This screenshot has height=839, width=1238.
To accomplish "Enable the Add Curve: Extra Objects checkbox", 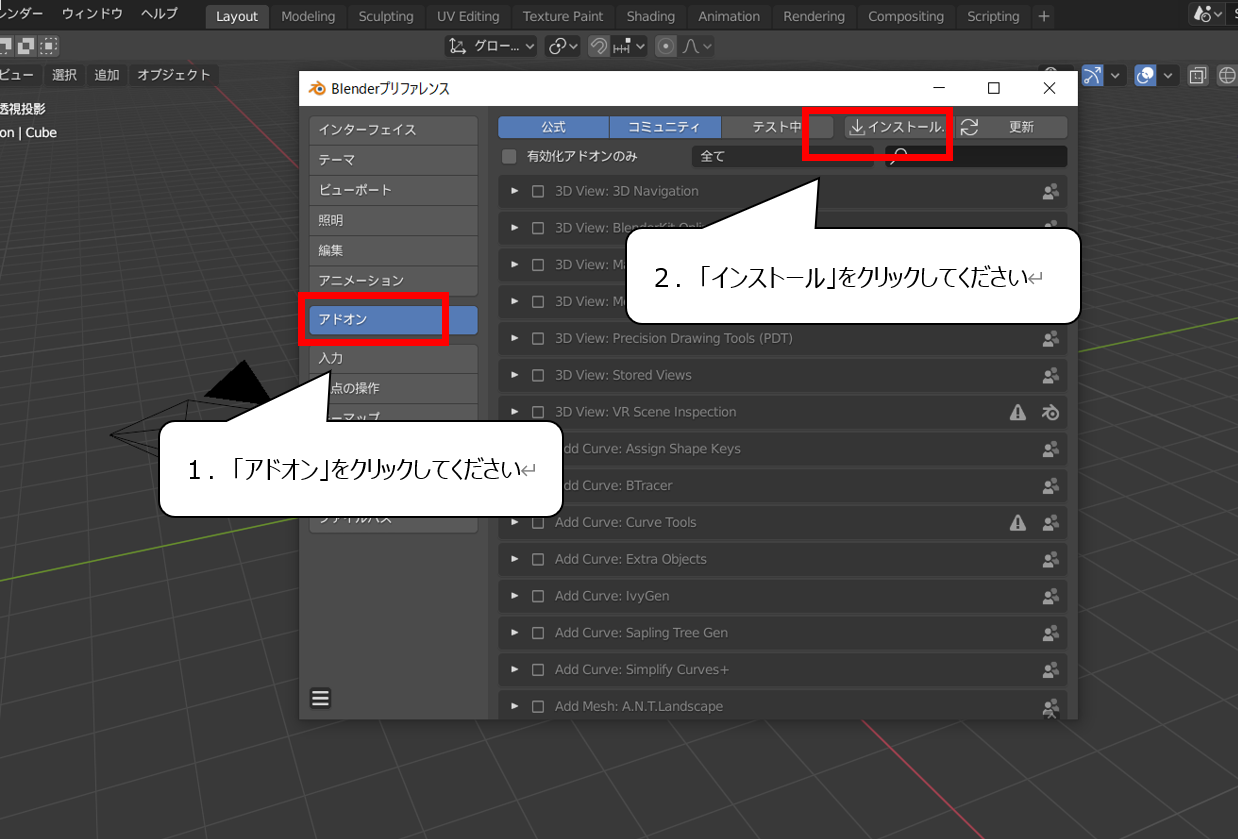I will [538, 559].
